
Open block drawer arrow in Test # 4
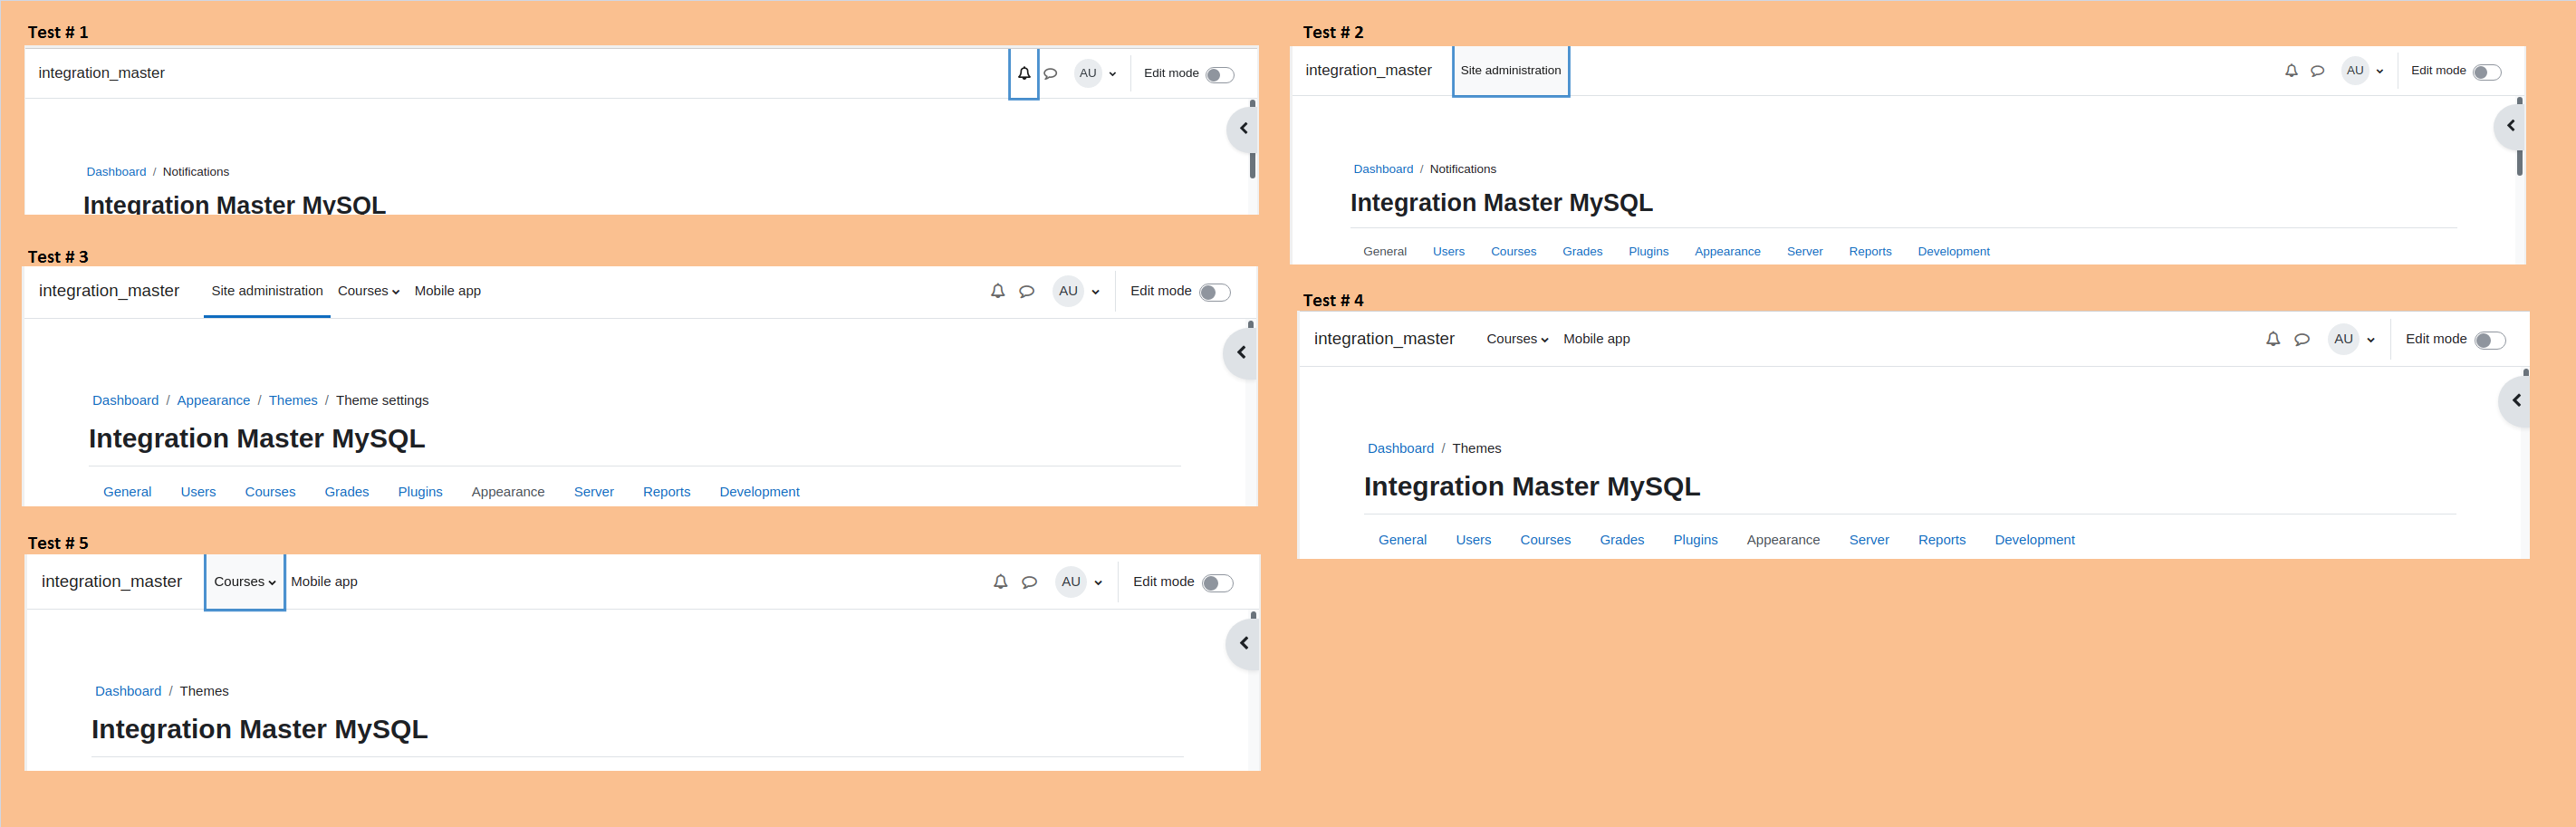[x=2516, y=400]
